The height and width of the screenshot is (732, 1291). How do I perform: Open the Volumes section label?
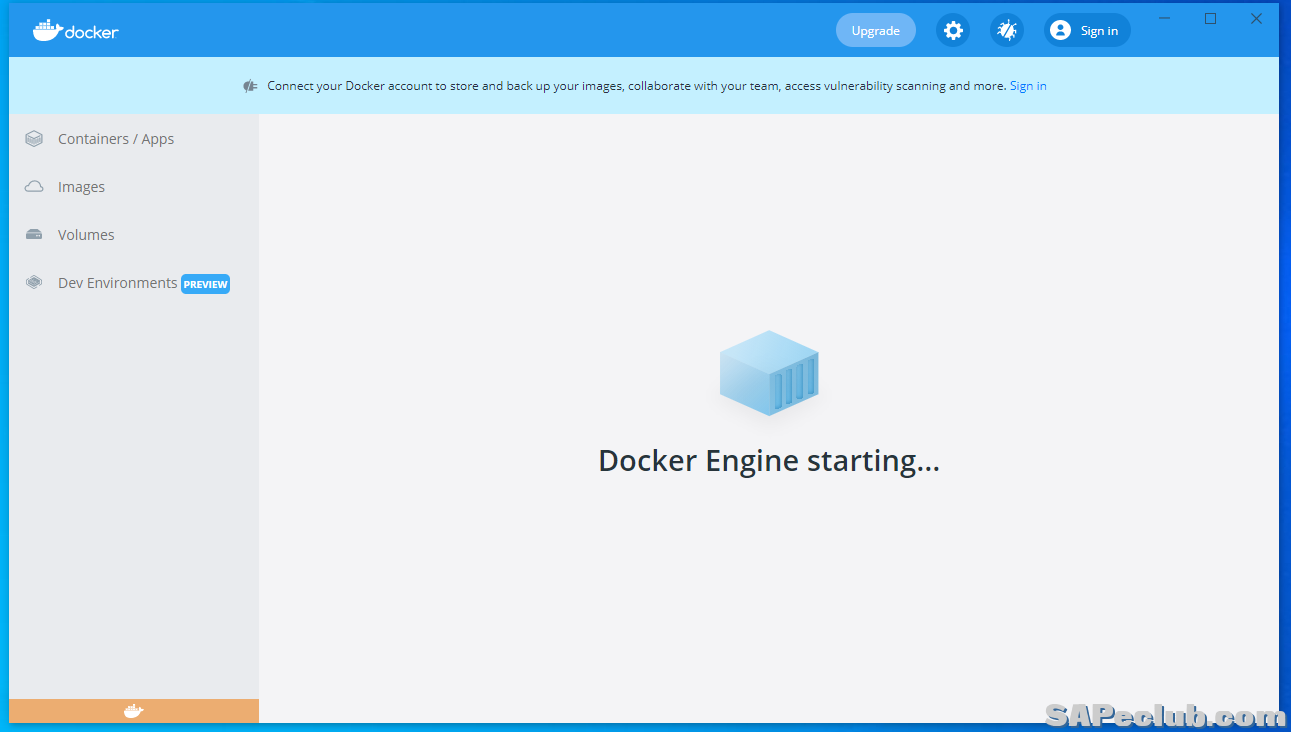coord(86,235)
